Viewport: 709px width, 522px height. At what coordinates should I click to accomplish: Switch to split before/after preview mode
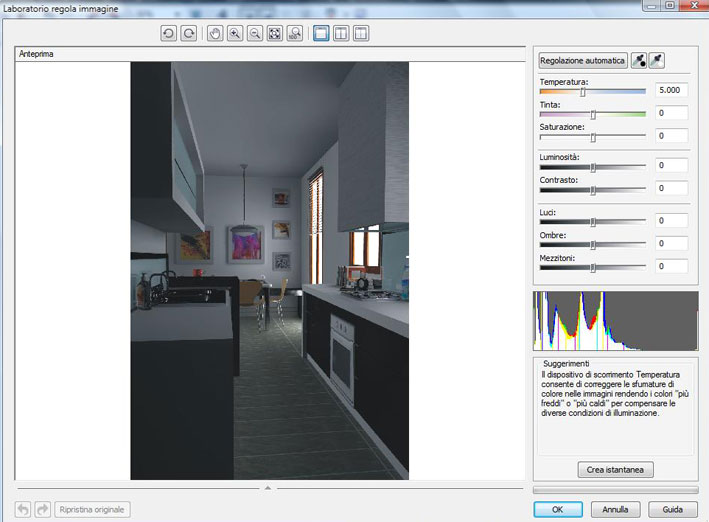click(361, 33)
